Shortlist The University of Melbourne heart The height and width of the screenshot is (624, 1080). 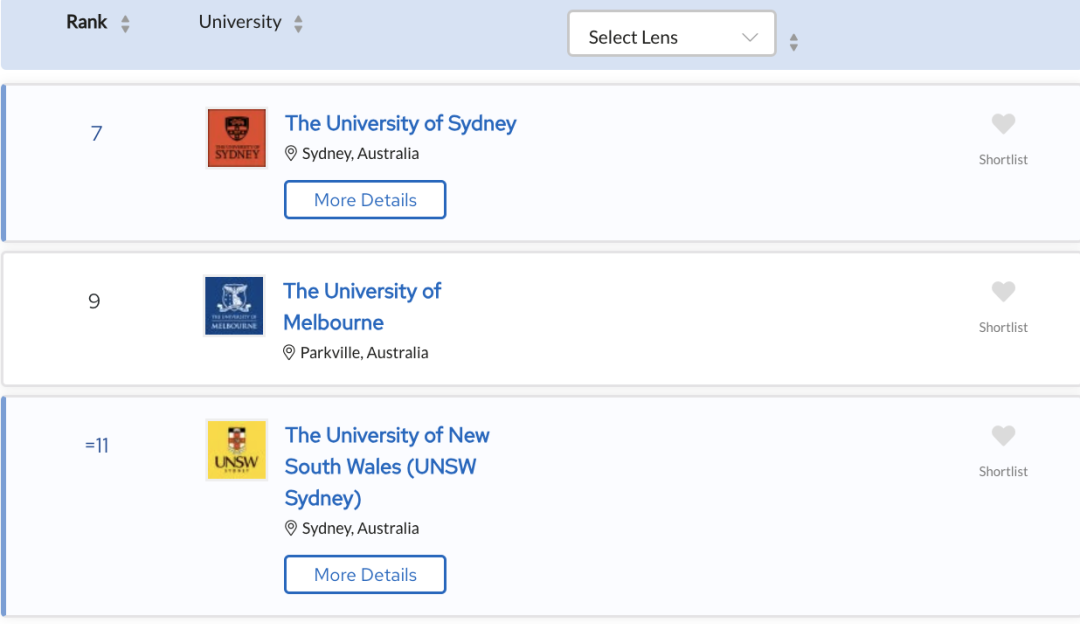(1003, 291)
